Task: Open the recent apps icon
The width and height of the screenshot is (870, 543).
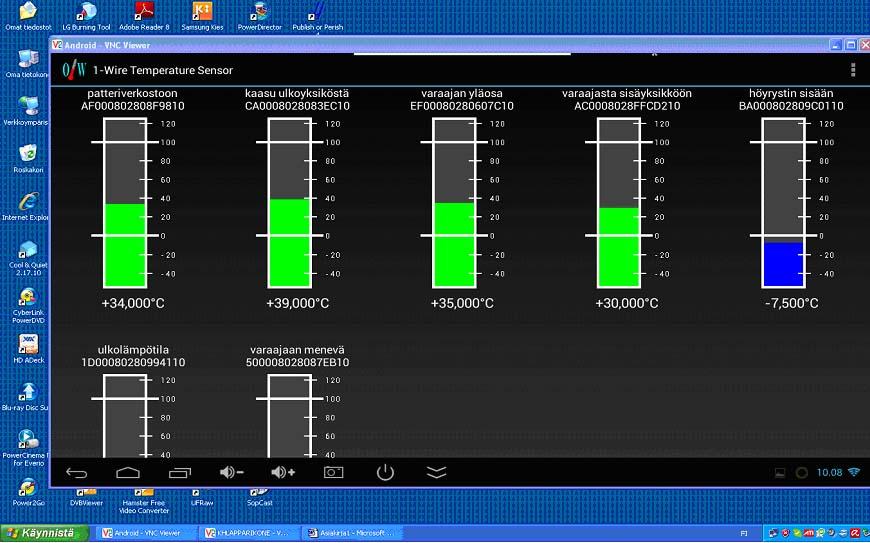Action: tap(180, 472)
